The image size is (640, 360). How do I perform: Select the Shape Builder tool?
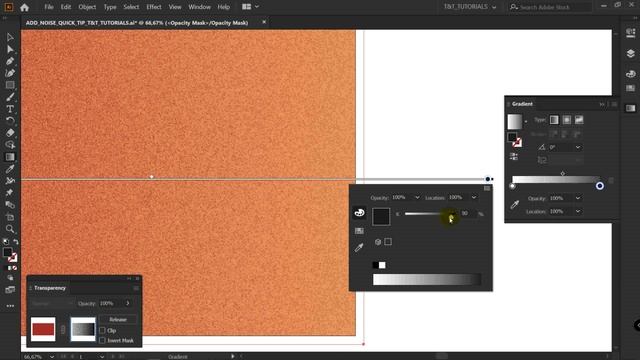coord(10,145)
